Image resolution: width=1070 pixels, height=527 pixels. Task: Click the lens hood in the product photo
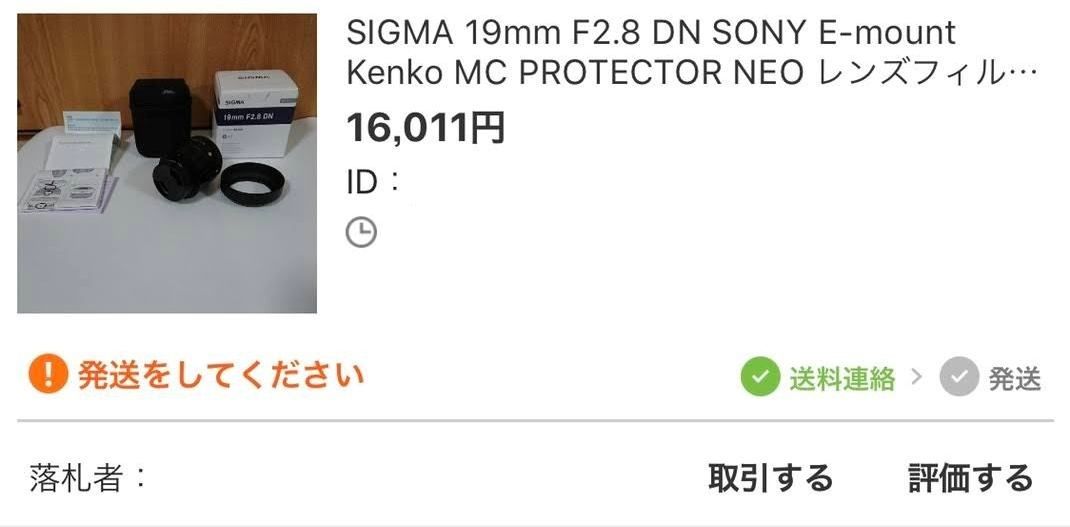tap(252, 182)
